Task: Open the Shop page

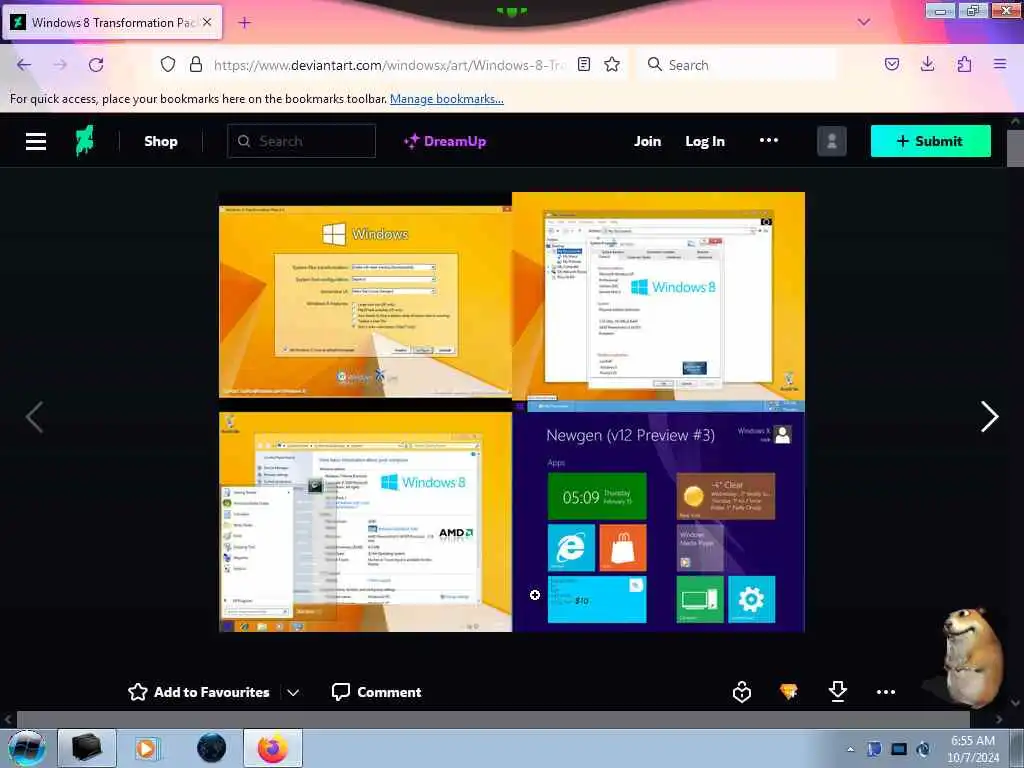Action: 161,141
